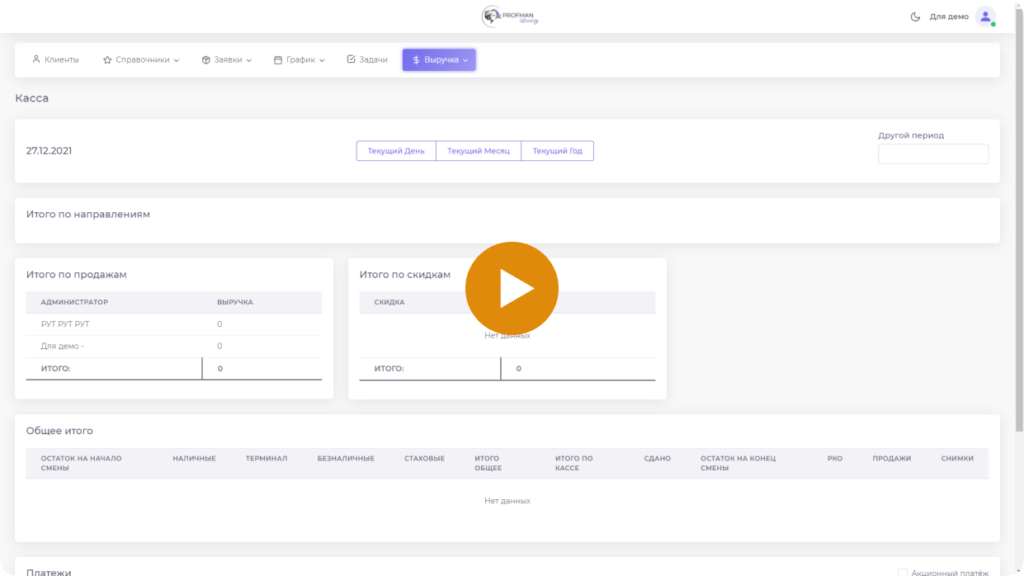Viewport: 1024px width, 576px height.
Task: Click the orange play button overlay
Action: [511, 288]
